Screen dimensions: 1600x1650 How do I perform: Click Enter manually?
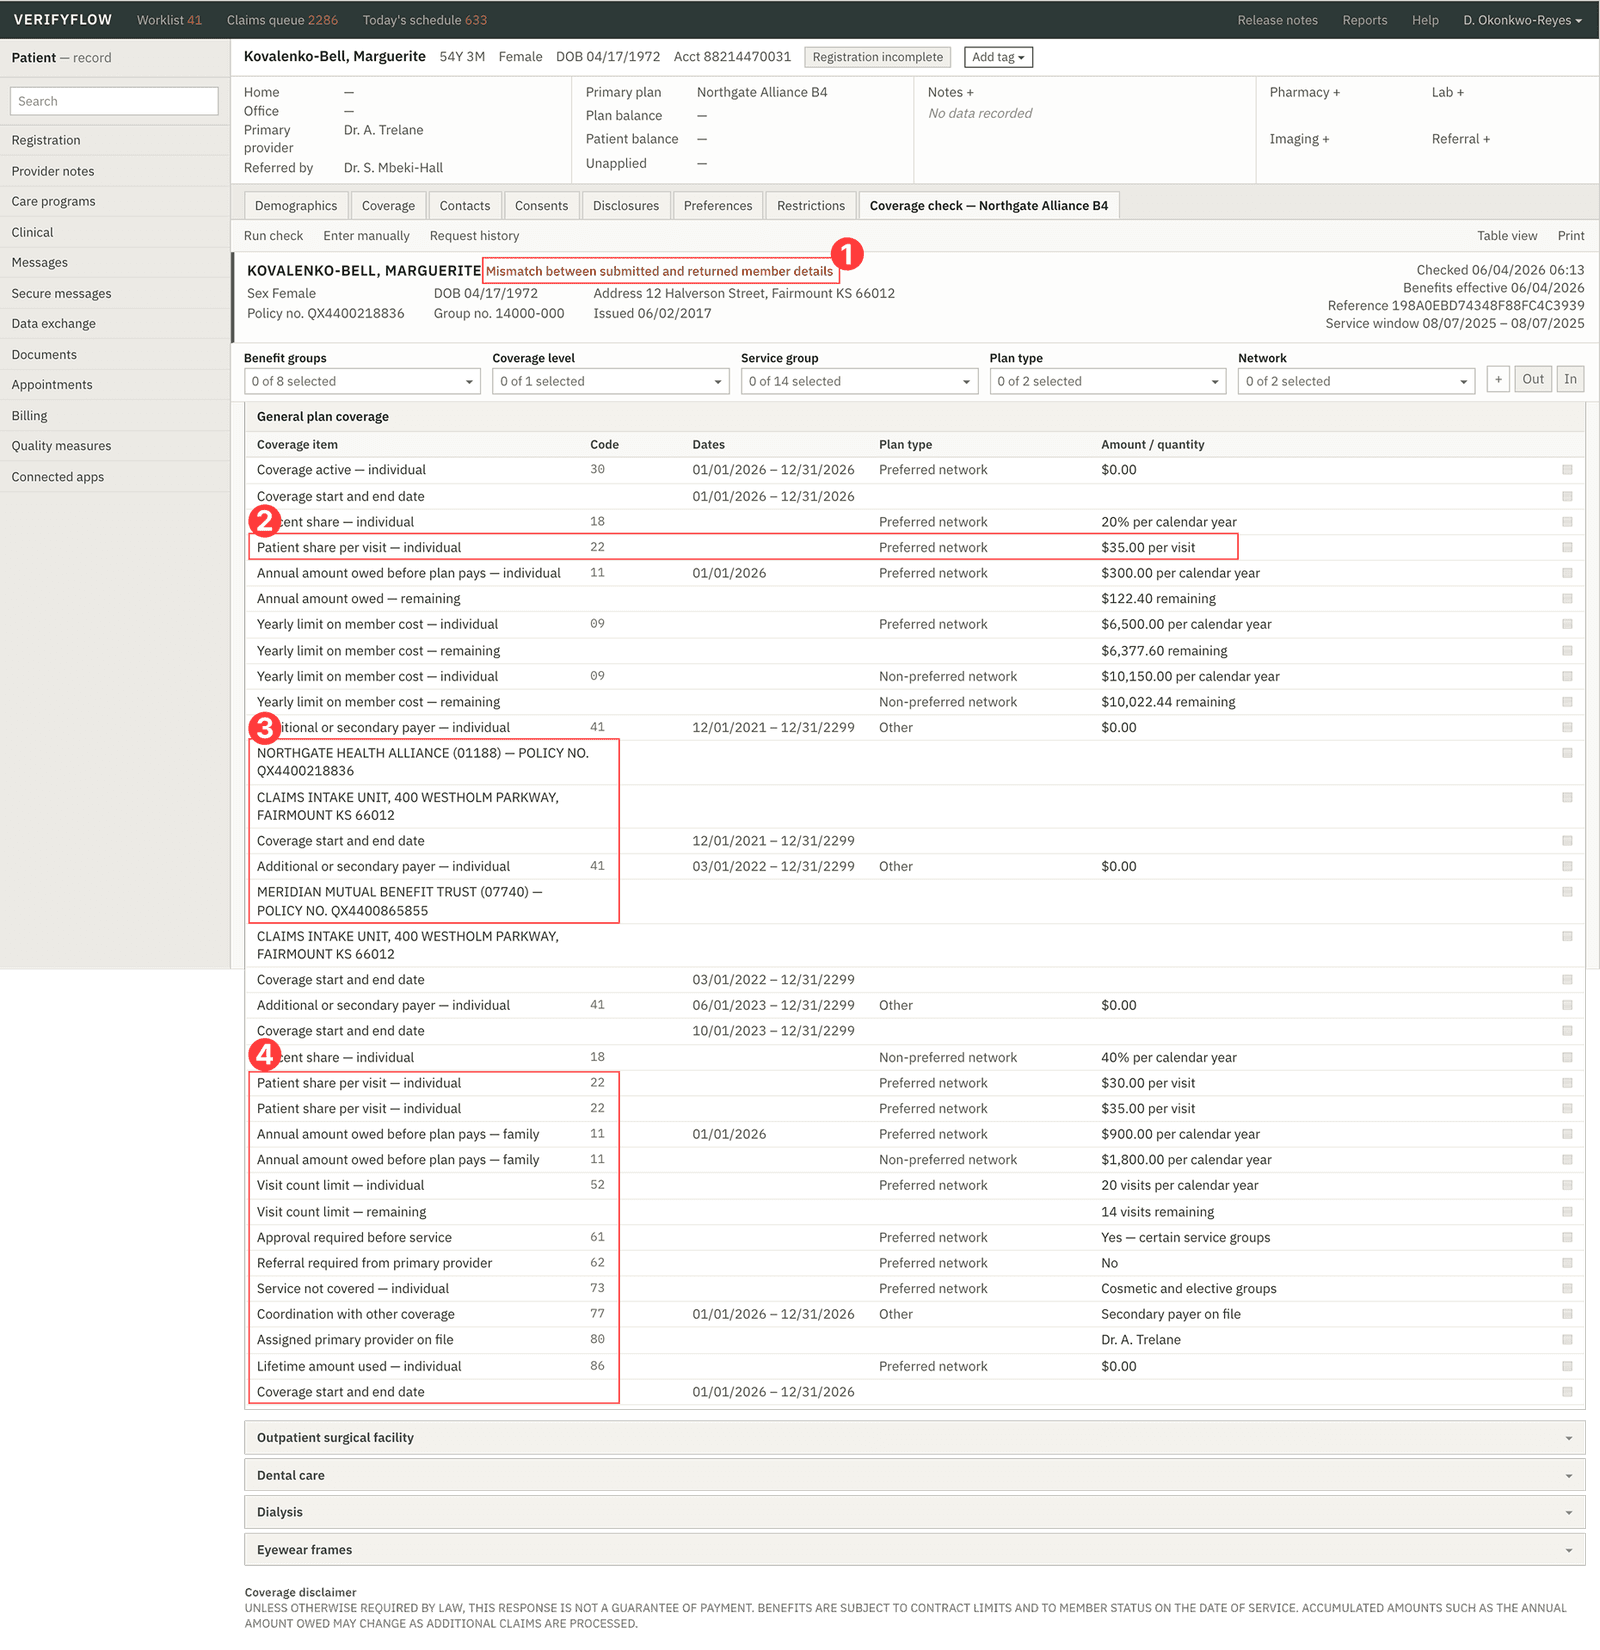pos(366,236)
